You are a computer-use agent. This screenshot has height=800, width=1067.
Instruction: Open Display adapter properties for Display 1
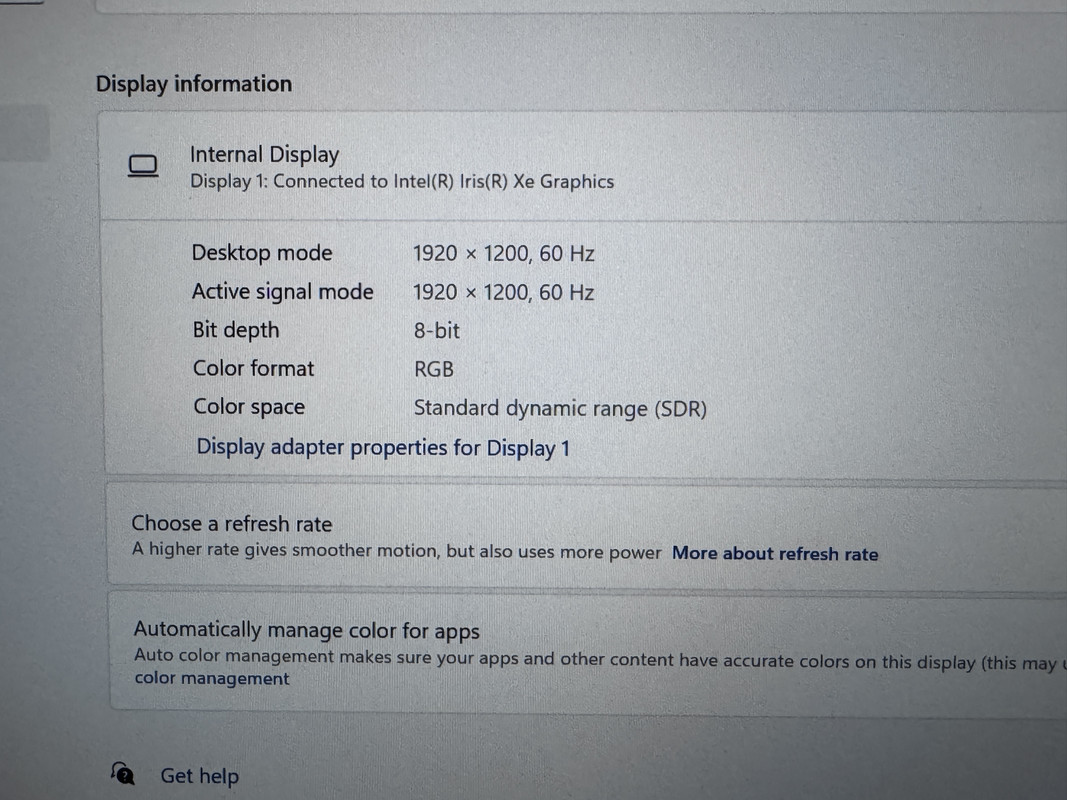383,447
